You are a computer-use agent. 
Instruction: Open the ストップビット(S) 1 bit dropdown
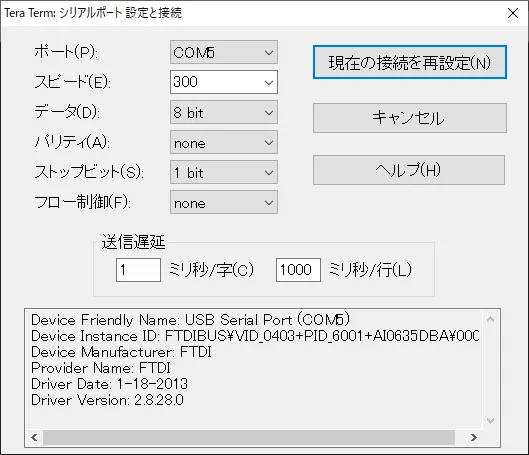[x=224, y=172]
